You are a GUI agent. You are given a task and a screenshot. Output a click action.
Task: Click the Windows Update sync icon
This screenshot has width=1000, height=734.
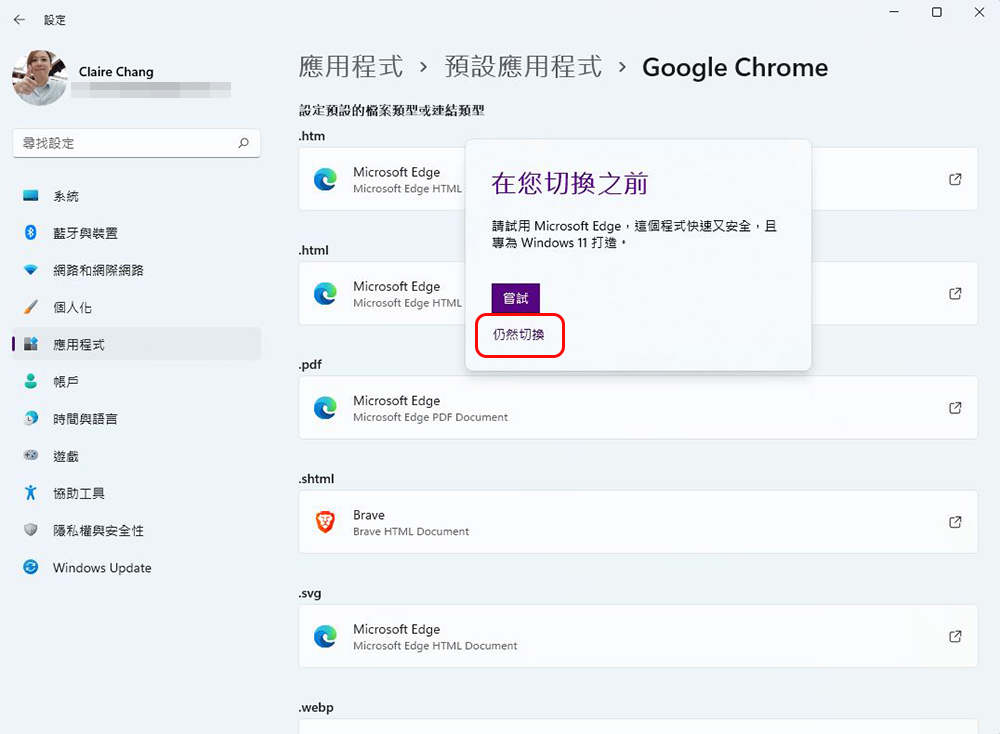point(31,566)
